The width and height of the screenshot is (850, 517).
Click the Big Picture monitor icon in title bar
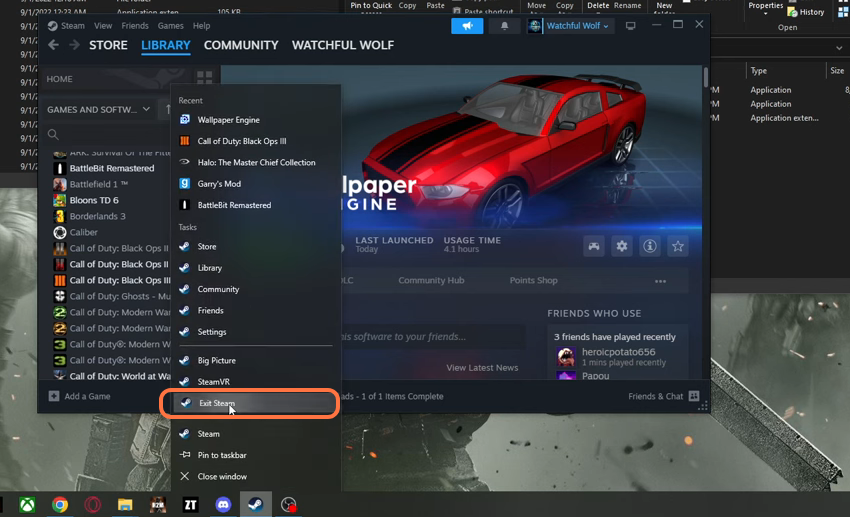pos(630,25)
